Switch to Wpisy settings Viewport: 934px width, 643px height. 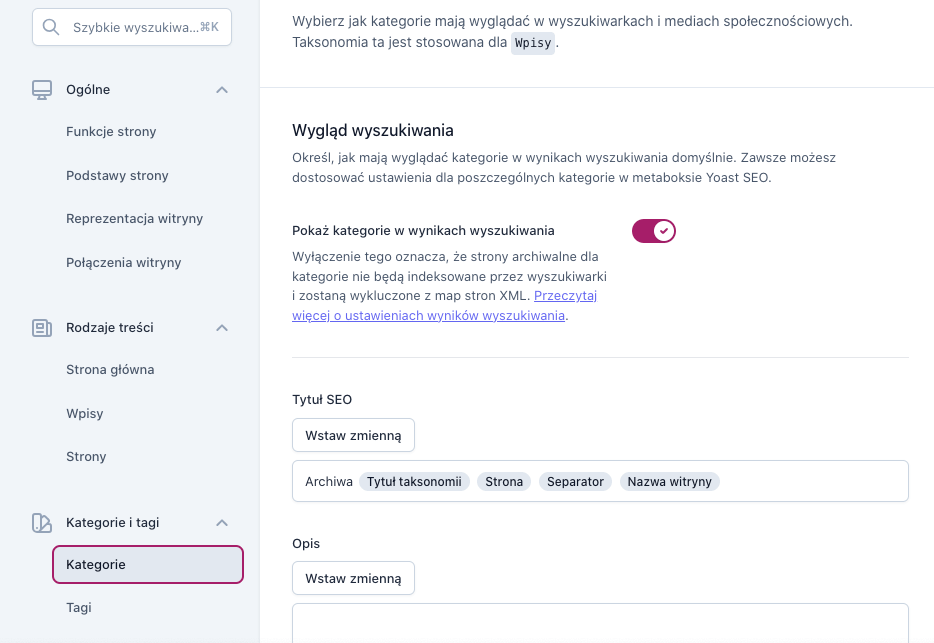click(86, 413)
